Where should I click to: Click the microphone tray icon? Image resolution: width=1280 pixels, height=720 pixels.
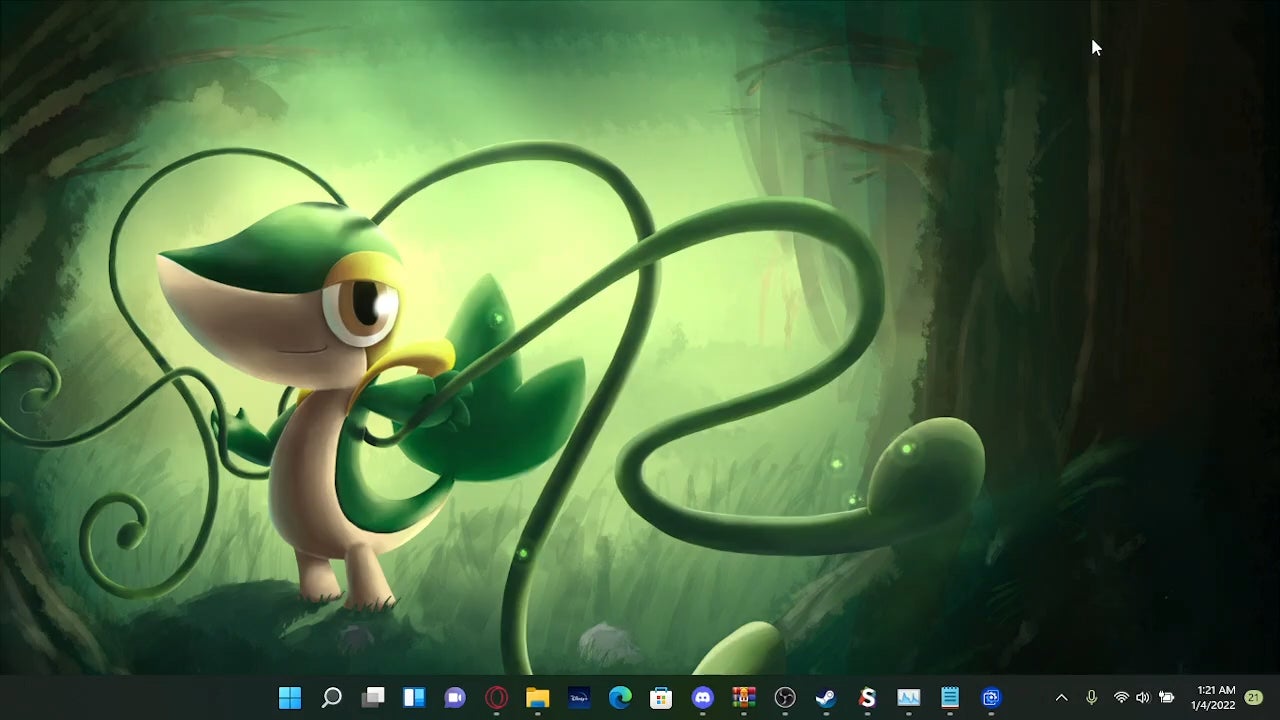coord(1092,698)
